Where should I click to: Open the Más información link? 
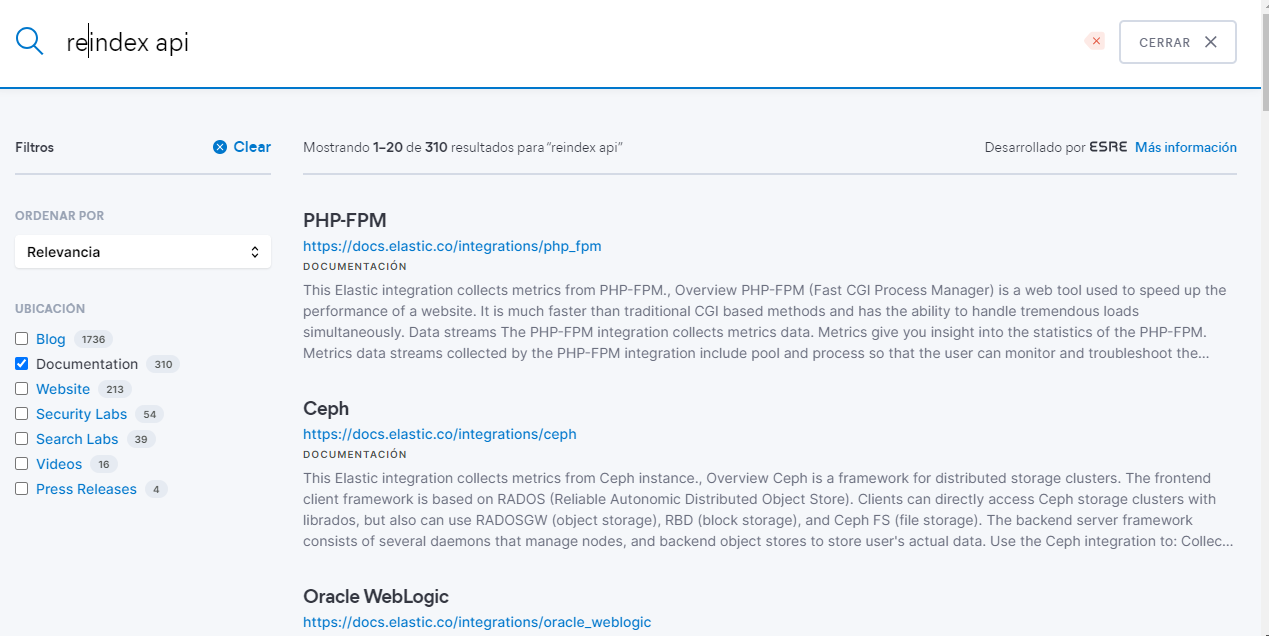[1185, 147]
